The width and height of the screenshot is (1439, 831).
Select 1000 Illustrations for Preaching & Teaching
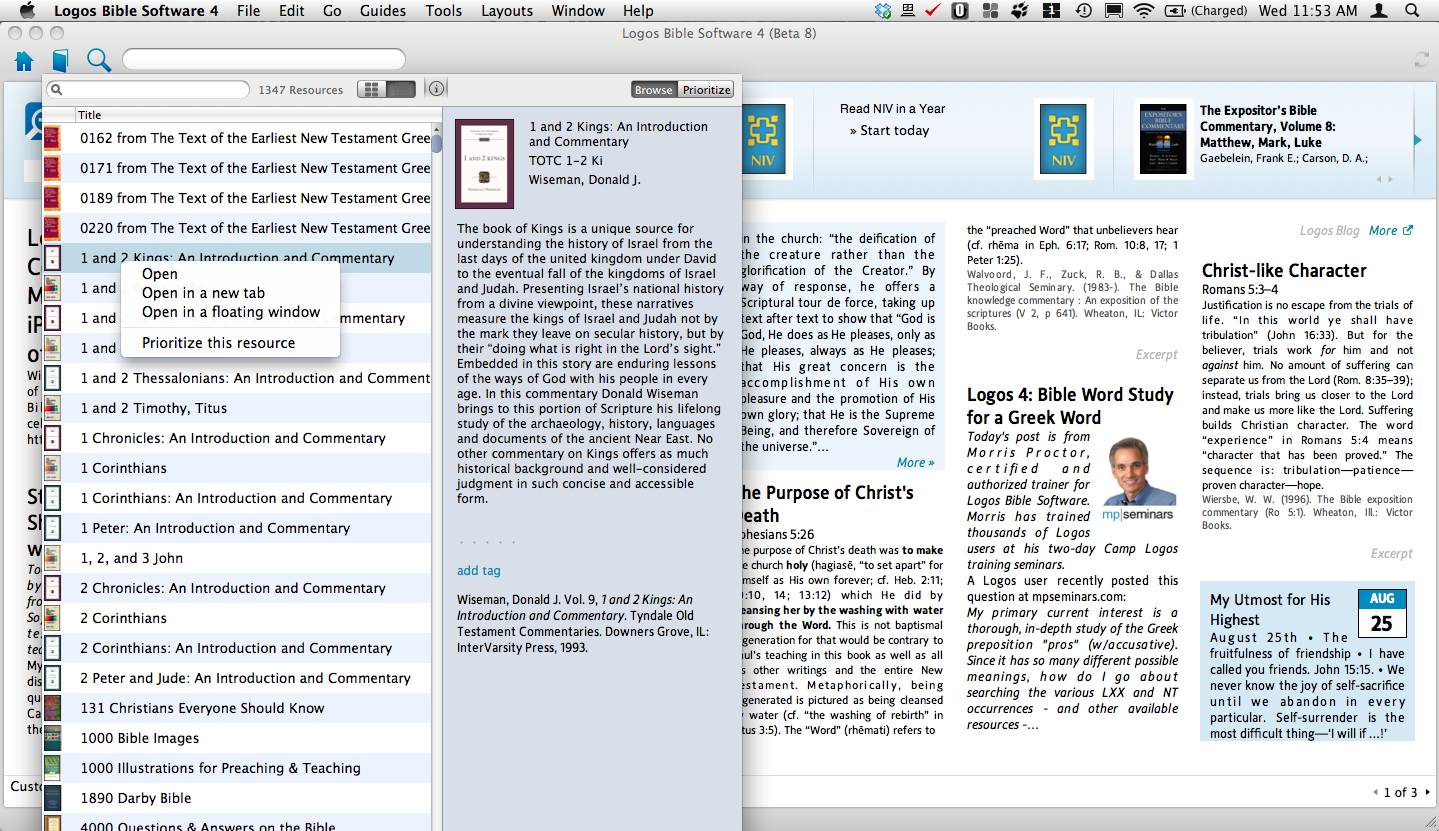point(237,768)
